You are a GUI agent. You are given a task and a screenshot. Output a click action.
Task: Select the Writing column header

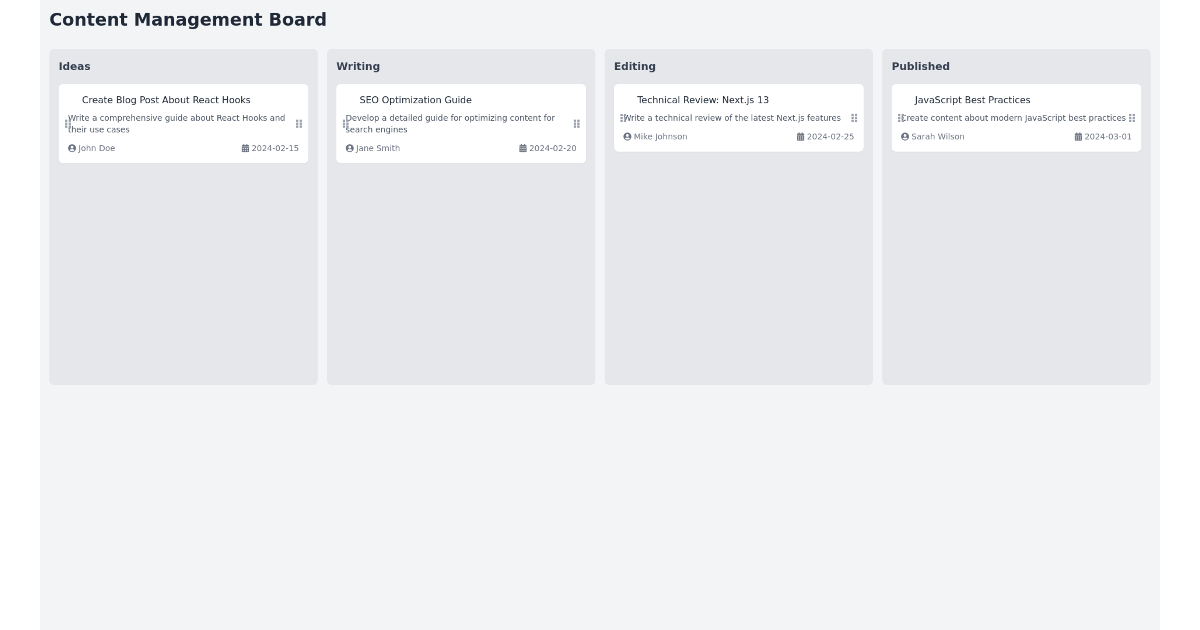358,66
